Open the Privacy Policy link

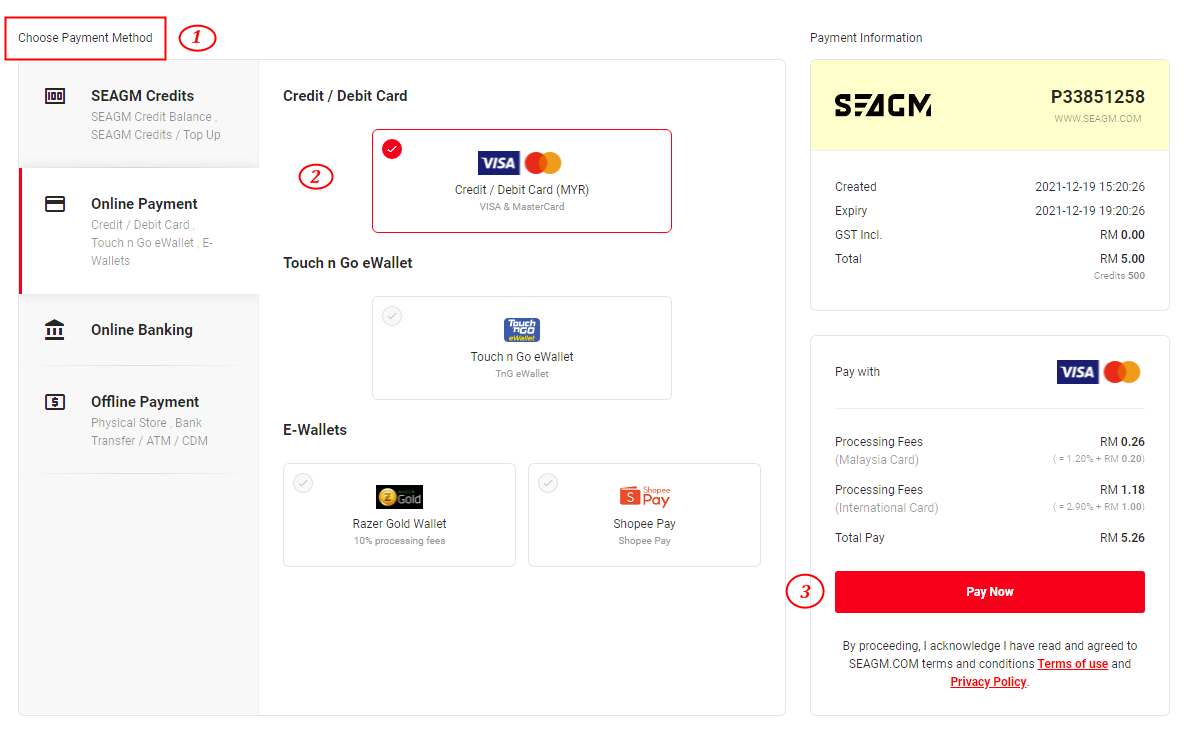(x=988, y=682)
